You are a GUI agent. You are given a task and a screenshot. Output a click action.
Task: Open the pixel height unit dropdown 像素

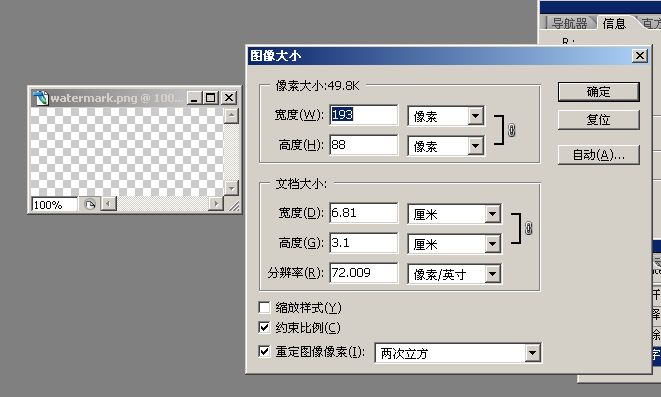point(446,146)
